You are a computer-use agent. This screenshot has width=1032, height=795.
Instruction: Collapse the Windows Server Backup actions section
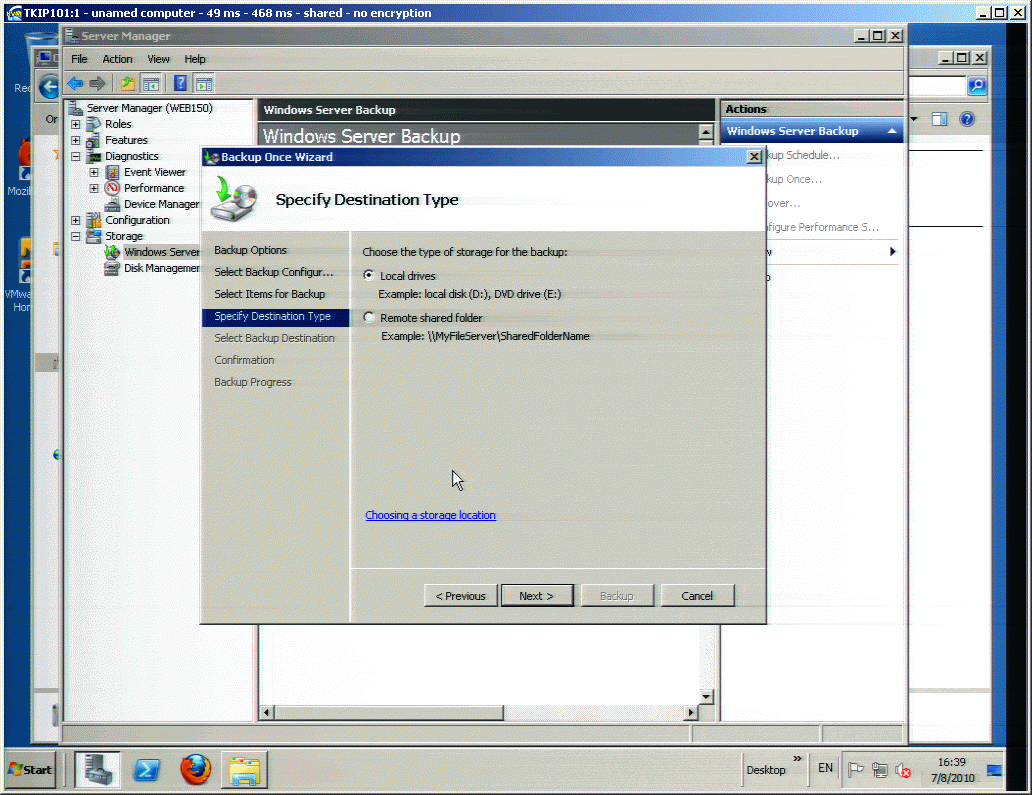tap(892, 131)
